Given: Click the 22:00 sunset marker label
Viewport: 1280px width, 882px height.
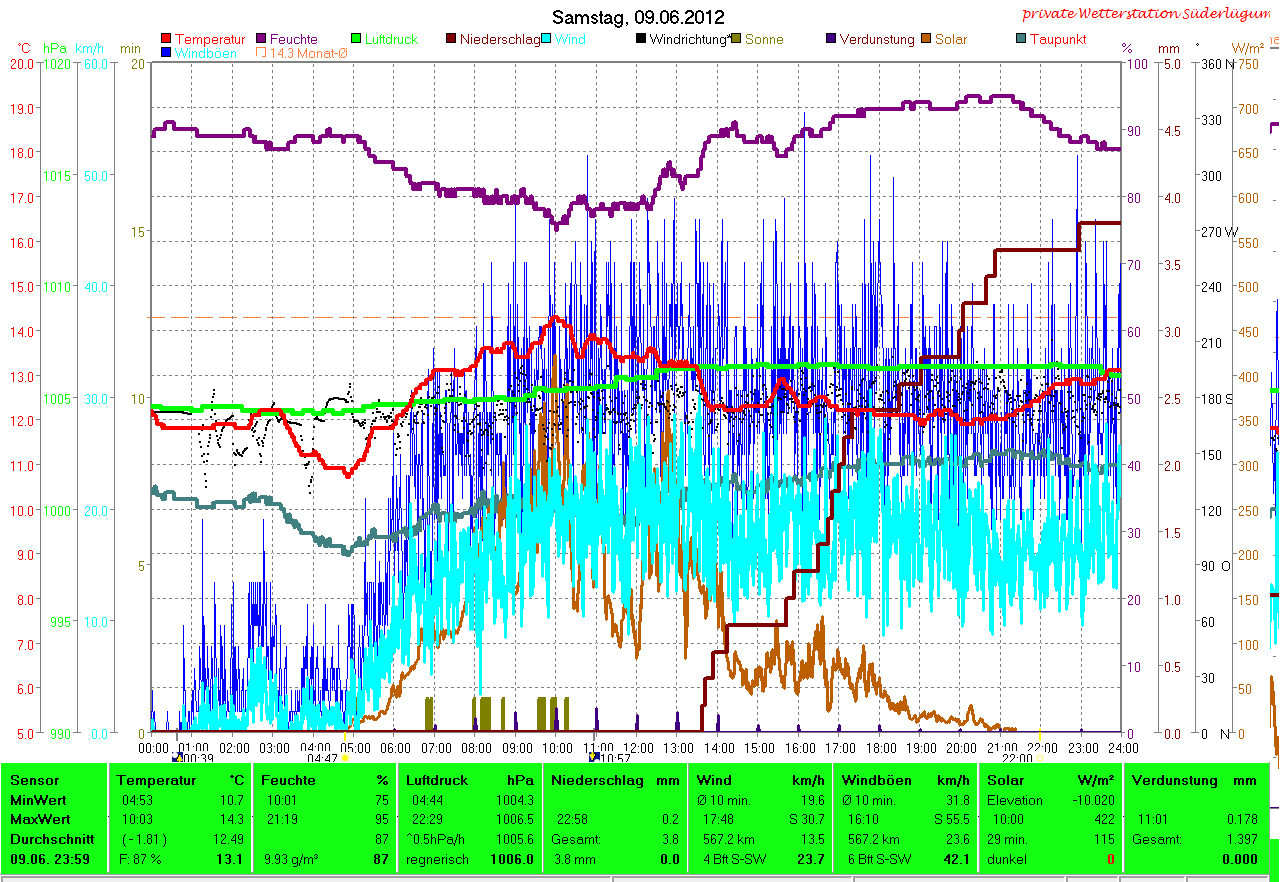Looking at the screenshot, I should coord(1016,758).
